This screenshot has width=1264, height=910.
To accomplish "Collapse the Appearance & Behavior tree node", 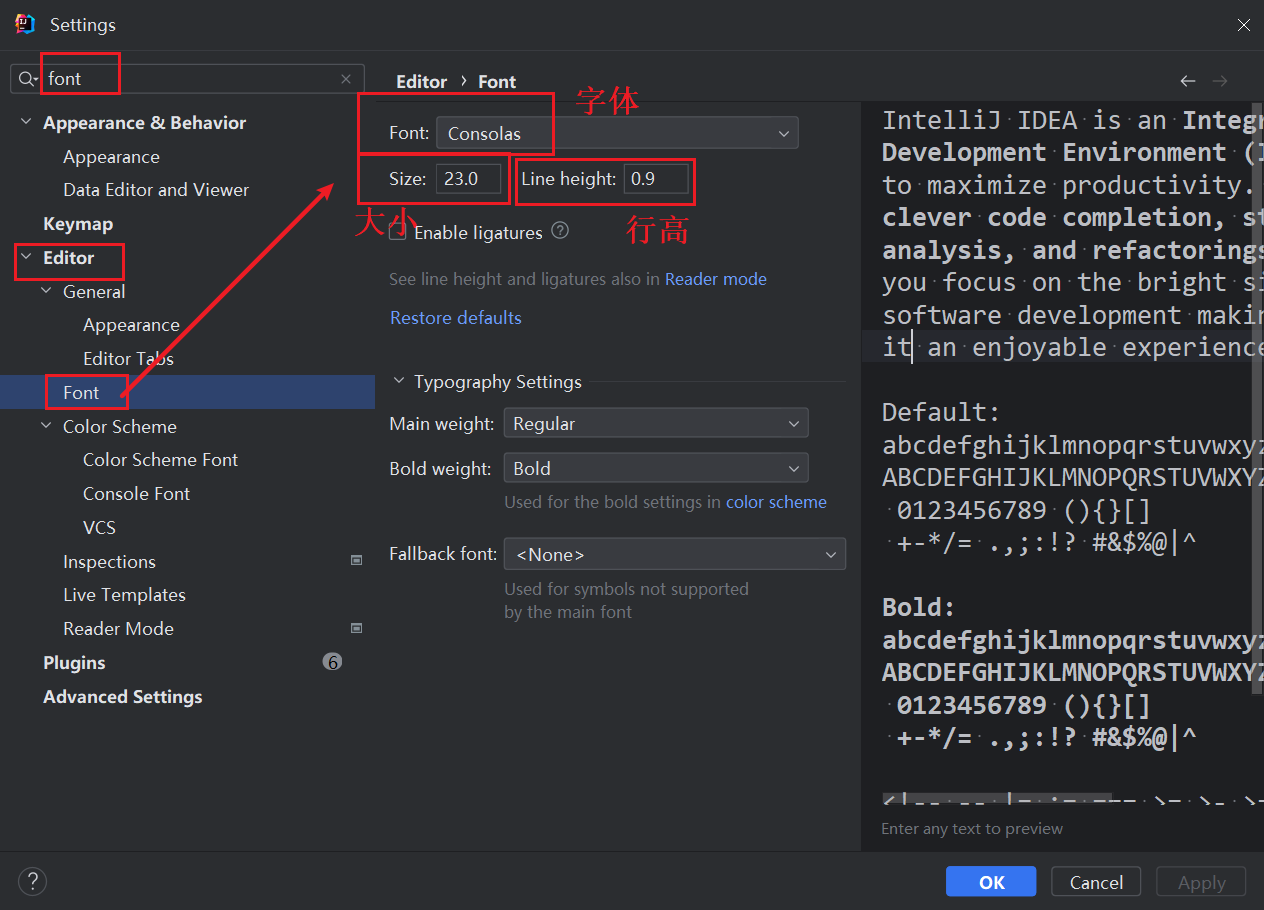I will (x=26, y=122).
